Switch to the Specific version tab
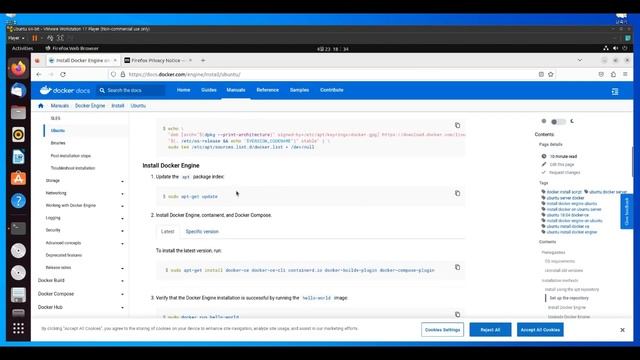The height and width of the screenshot is (360, 640). pyautogui.click(x=202, y=231)
